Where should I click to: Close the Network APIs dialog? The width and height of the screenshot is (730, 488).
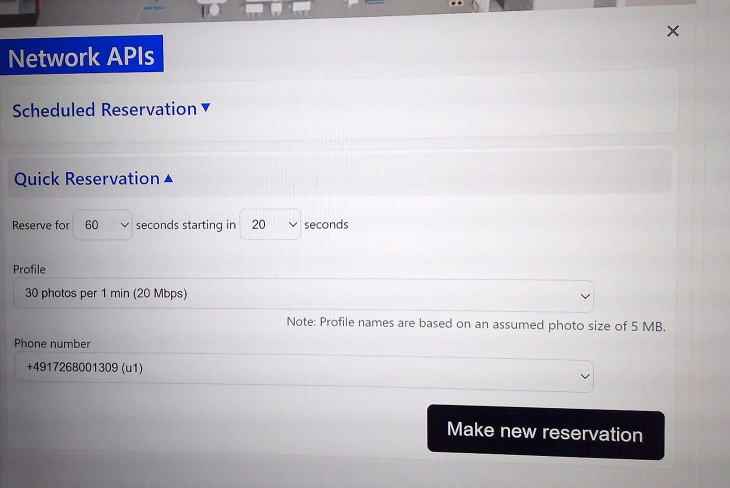(x=673, y=31)
